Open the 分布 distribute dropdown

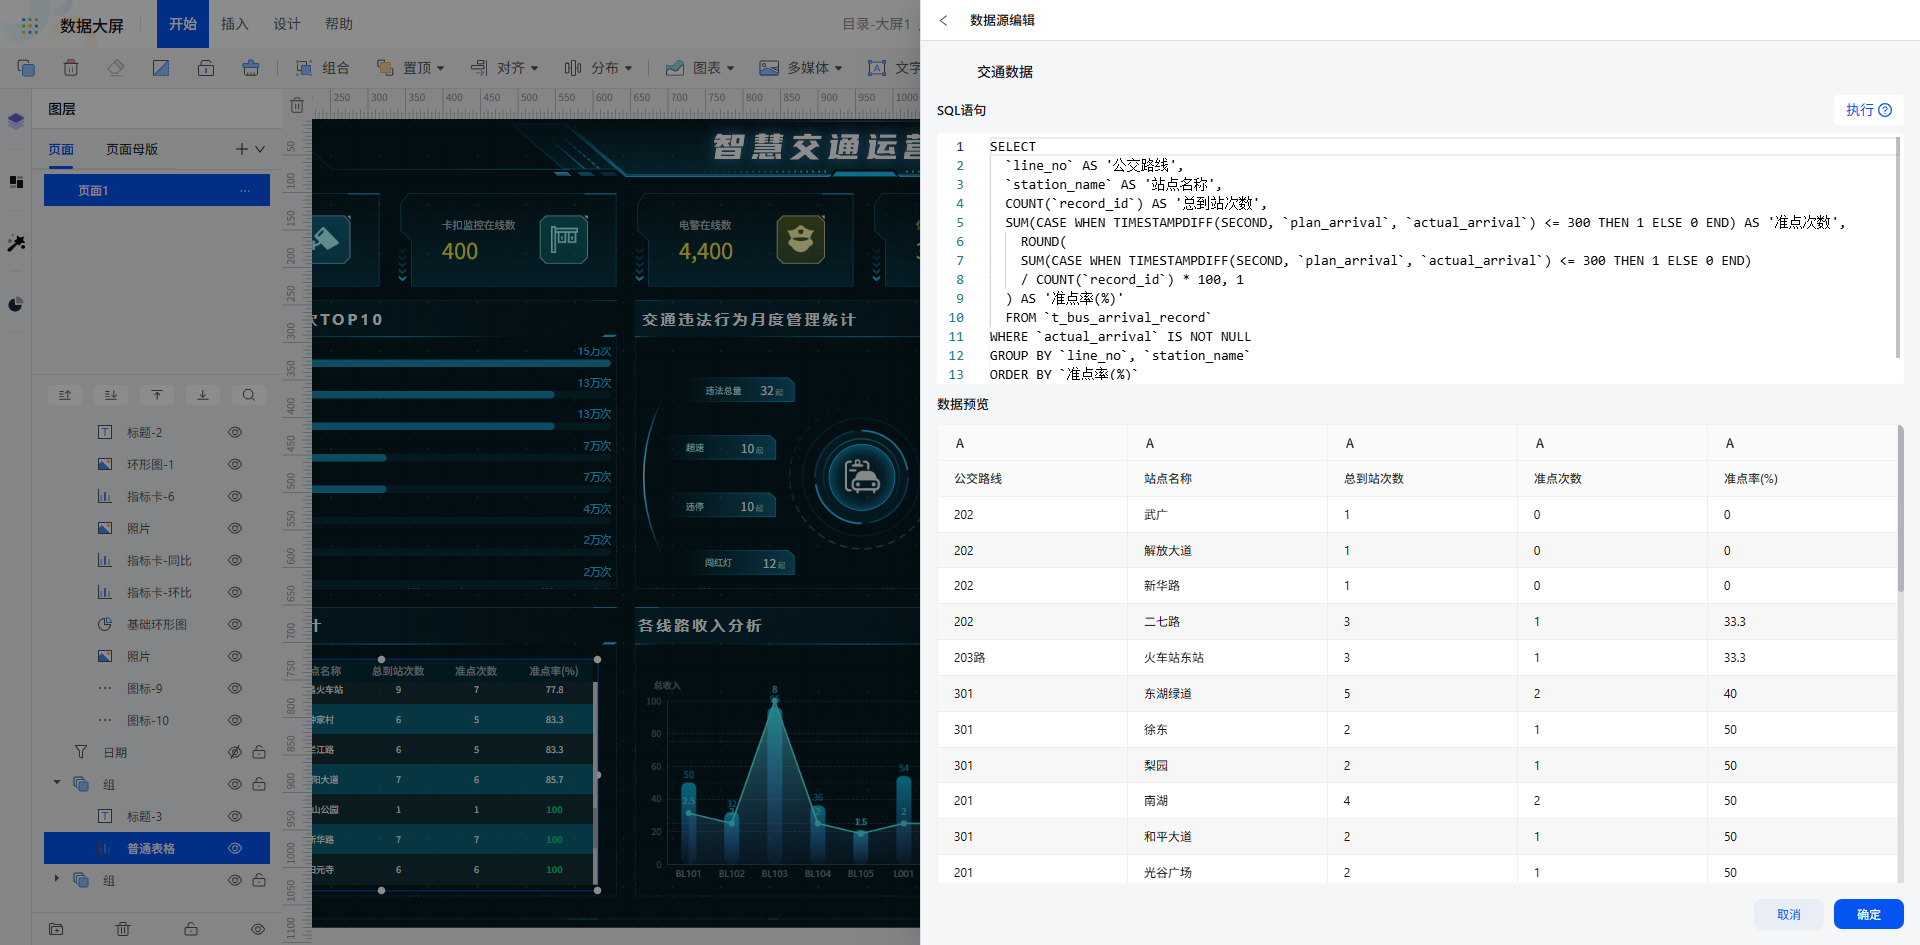tap(598, 68)
